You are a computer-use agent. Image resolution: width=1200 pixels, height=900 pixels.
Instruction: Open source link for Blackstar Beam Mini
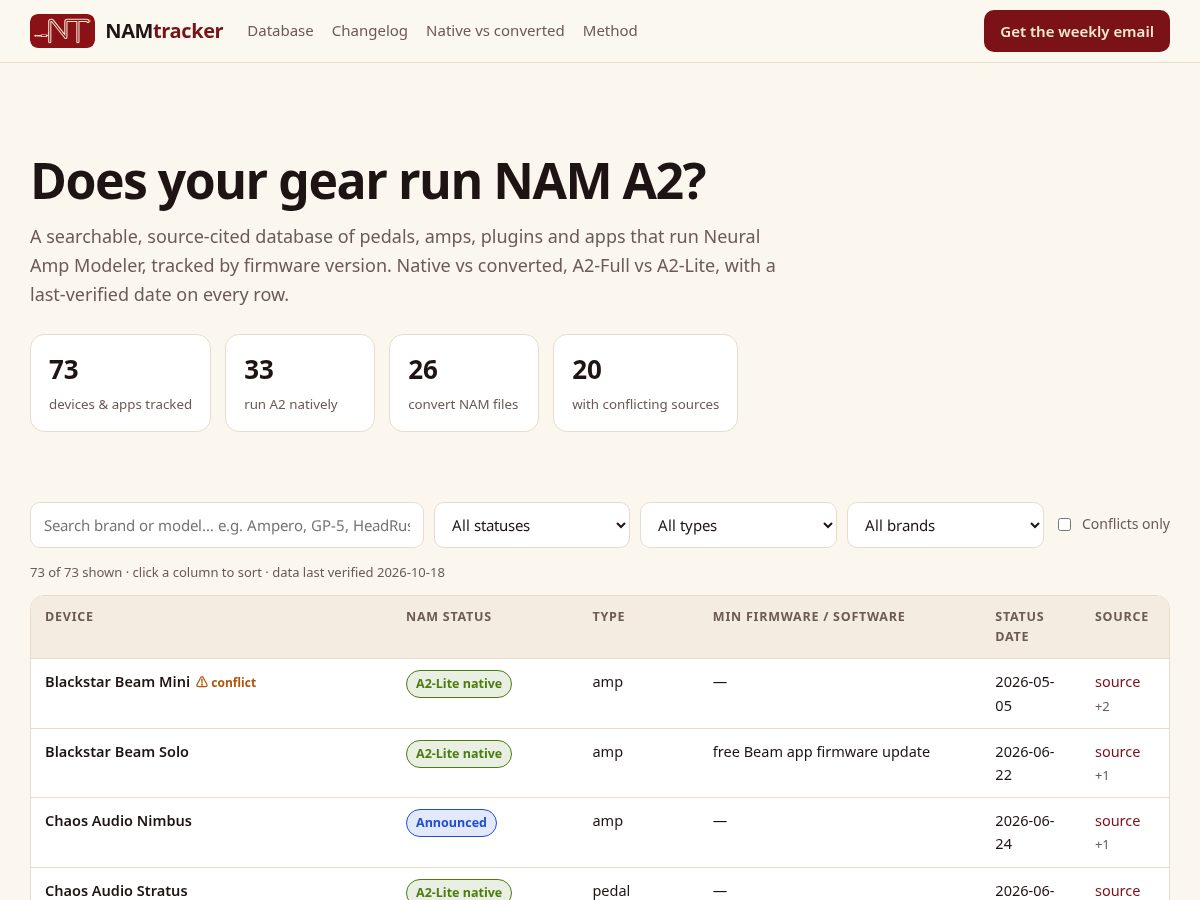pyautogui.click(x=1117, y=682)
